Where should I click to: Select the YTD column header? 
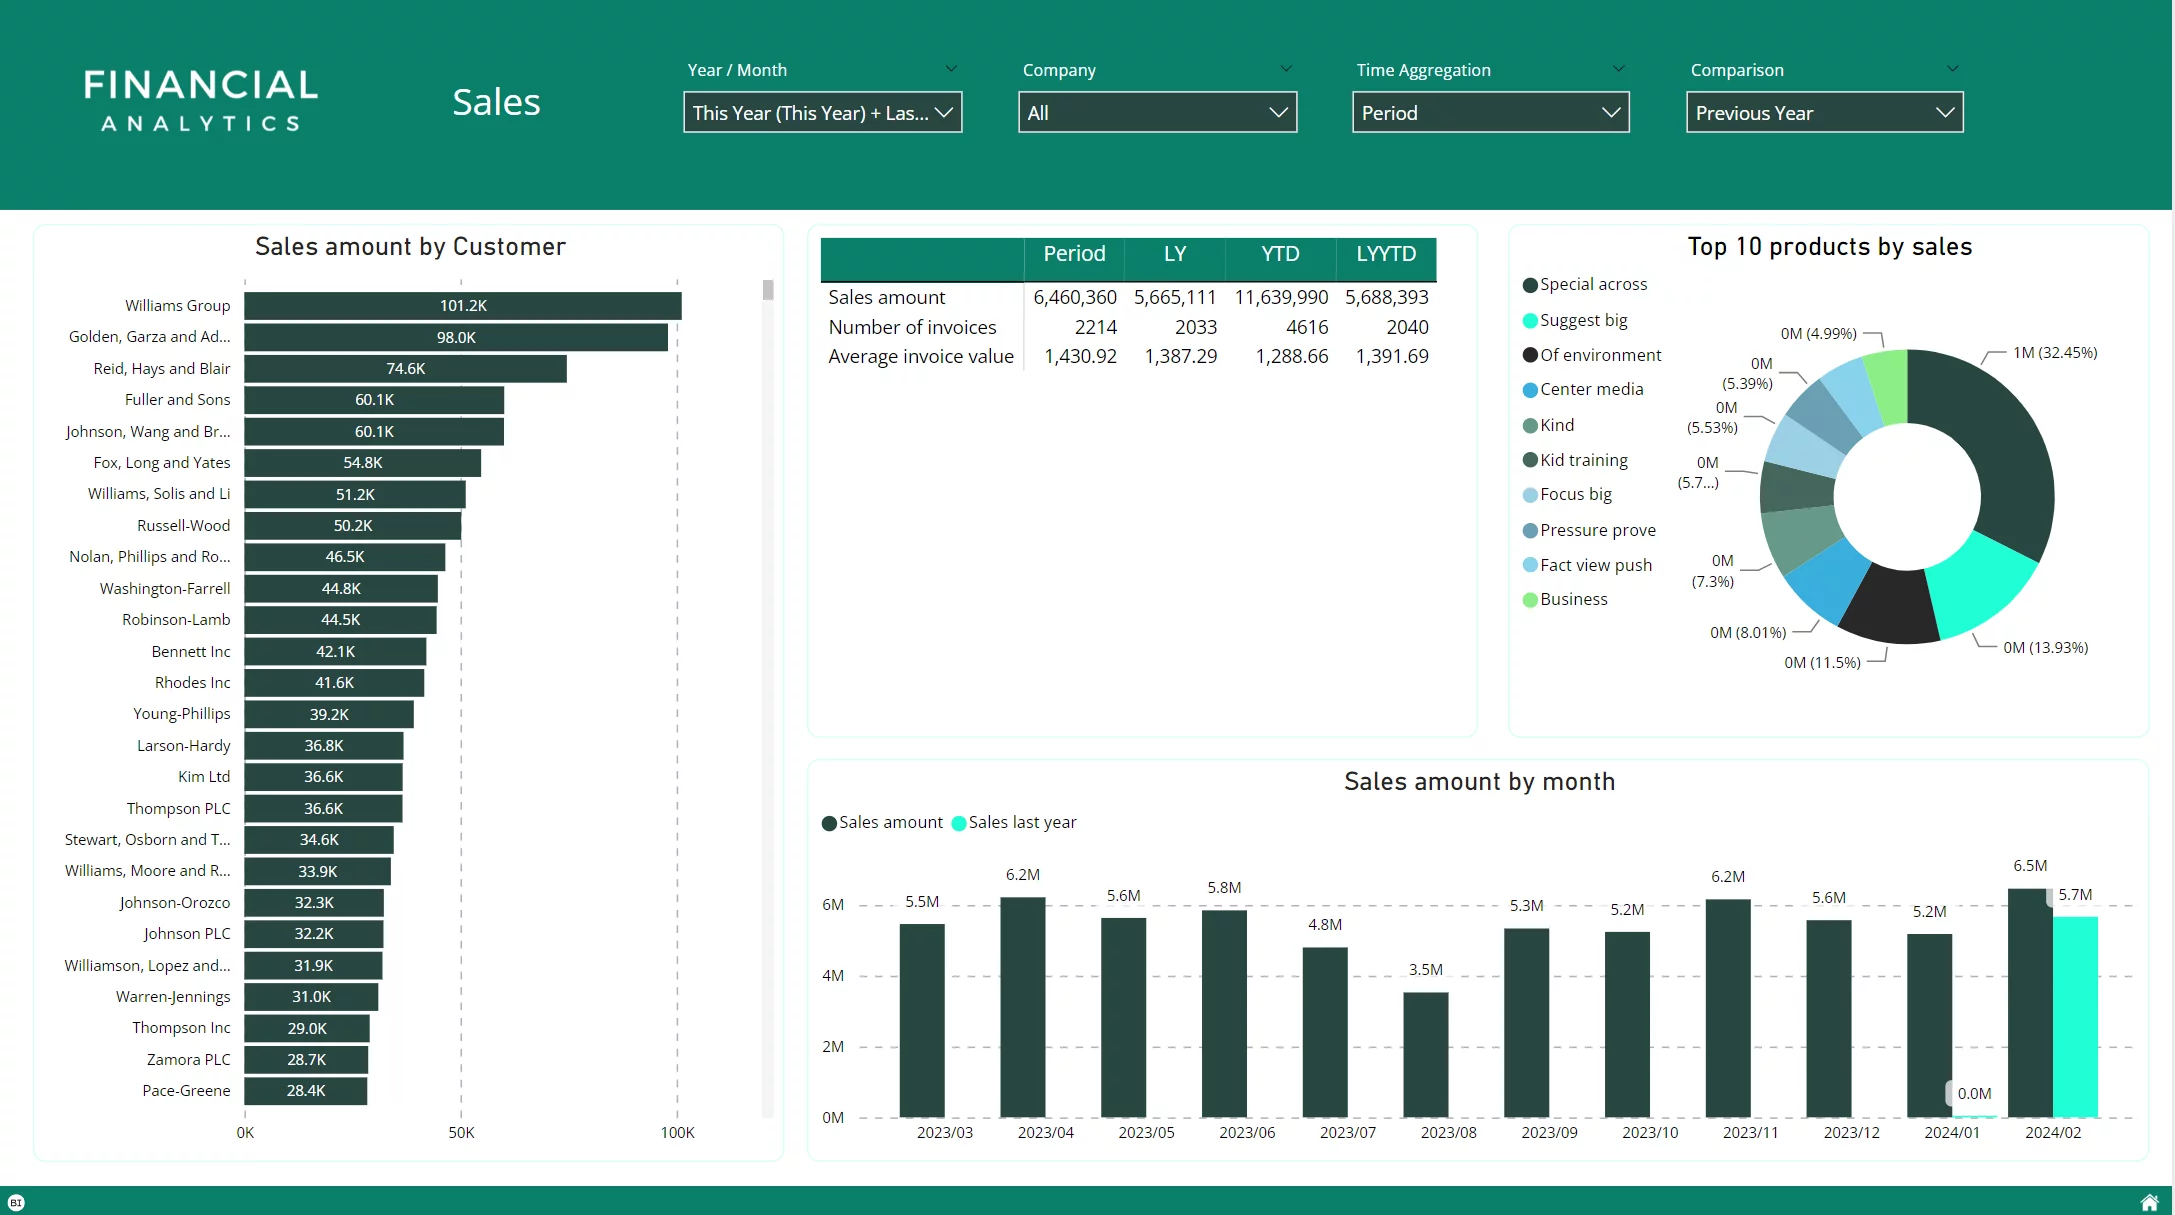(1279, 254)
